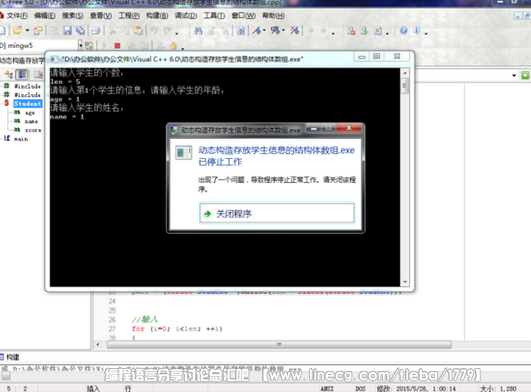Click the editor horizontal scrollbar
531x392 pixels.
279,345
